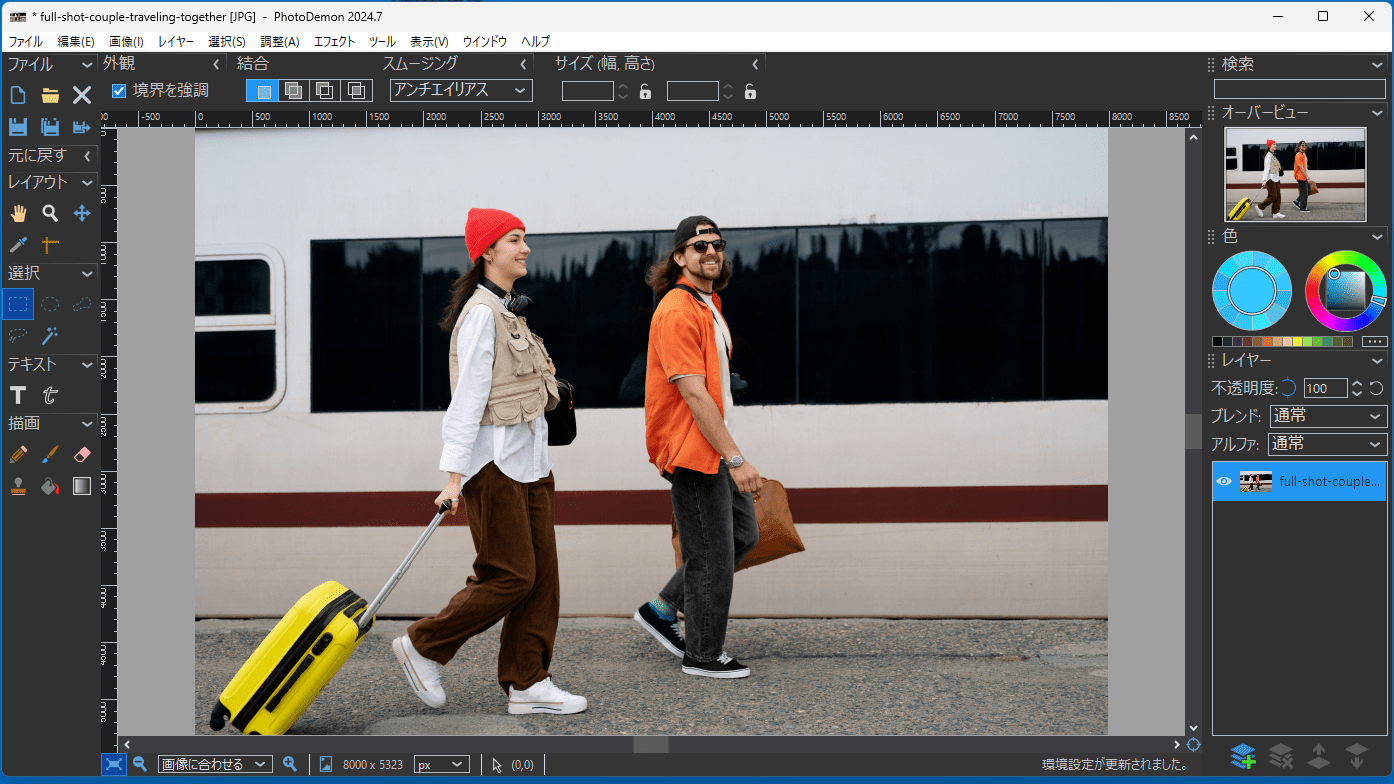Select the basic Text tool
The image size is (1394, 784).
pyautogui.click(x=17, y=395)
